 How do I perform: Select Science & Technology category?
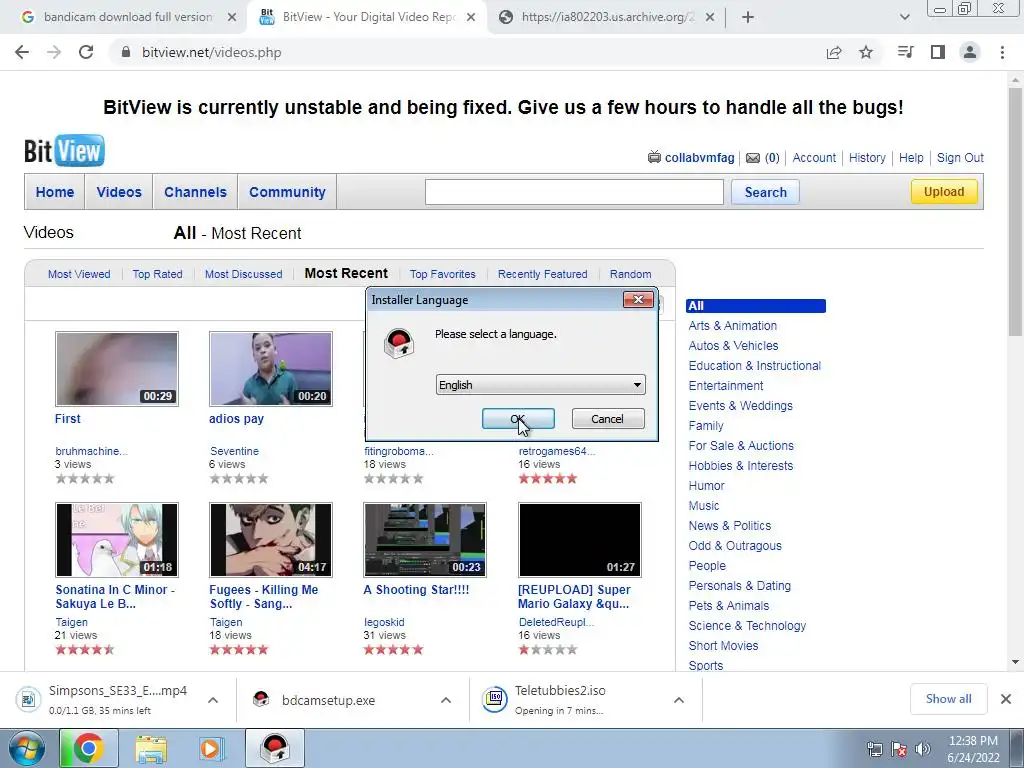click(747, 626)
